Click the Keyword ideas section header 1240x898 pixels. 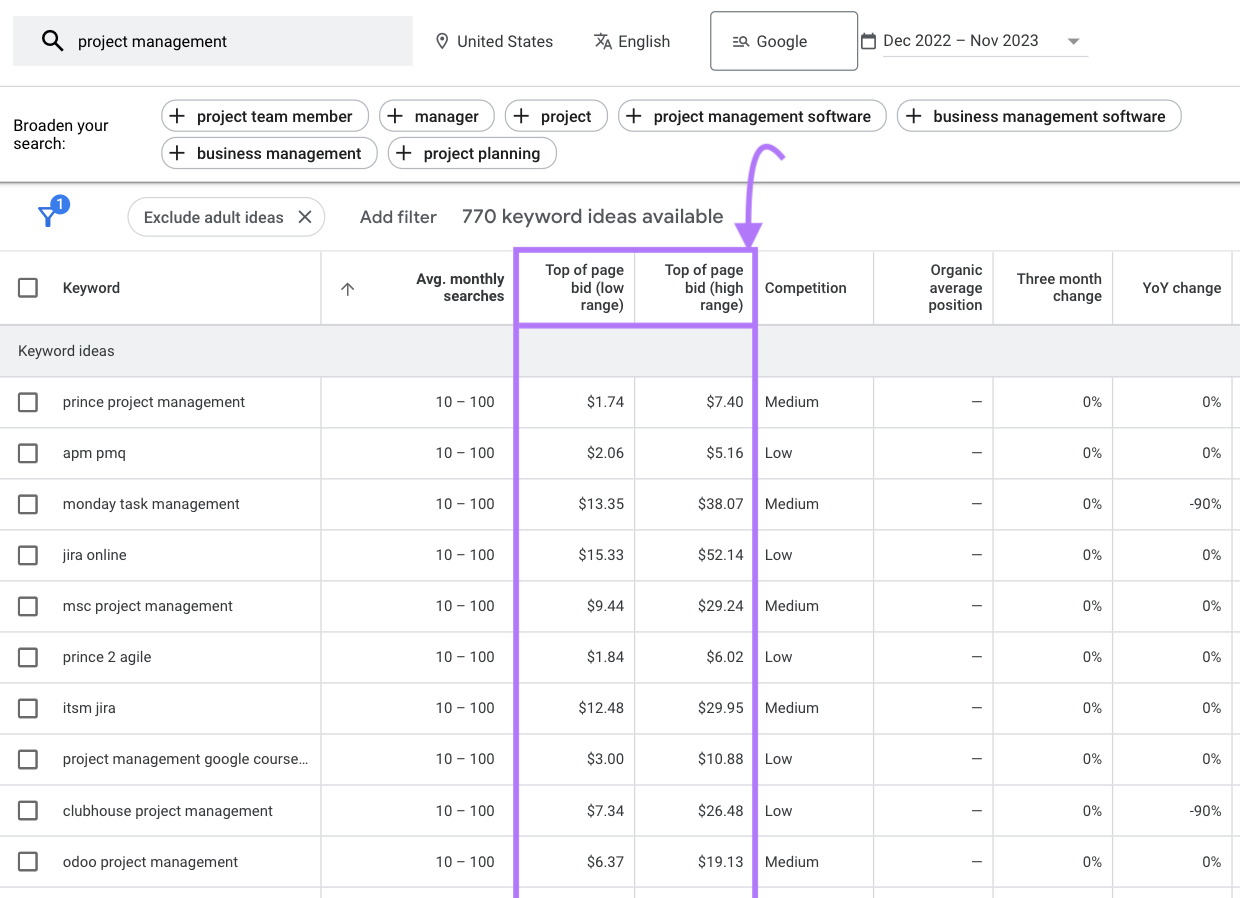pos(66,351)
